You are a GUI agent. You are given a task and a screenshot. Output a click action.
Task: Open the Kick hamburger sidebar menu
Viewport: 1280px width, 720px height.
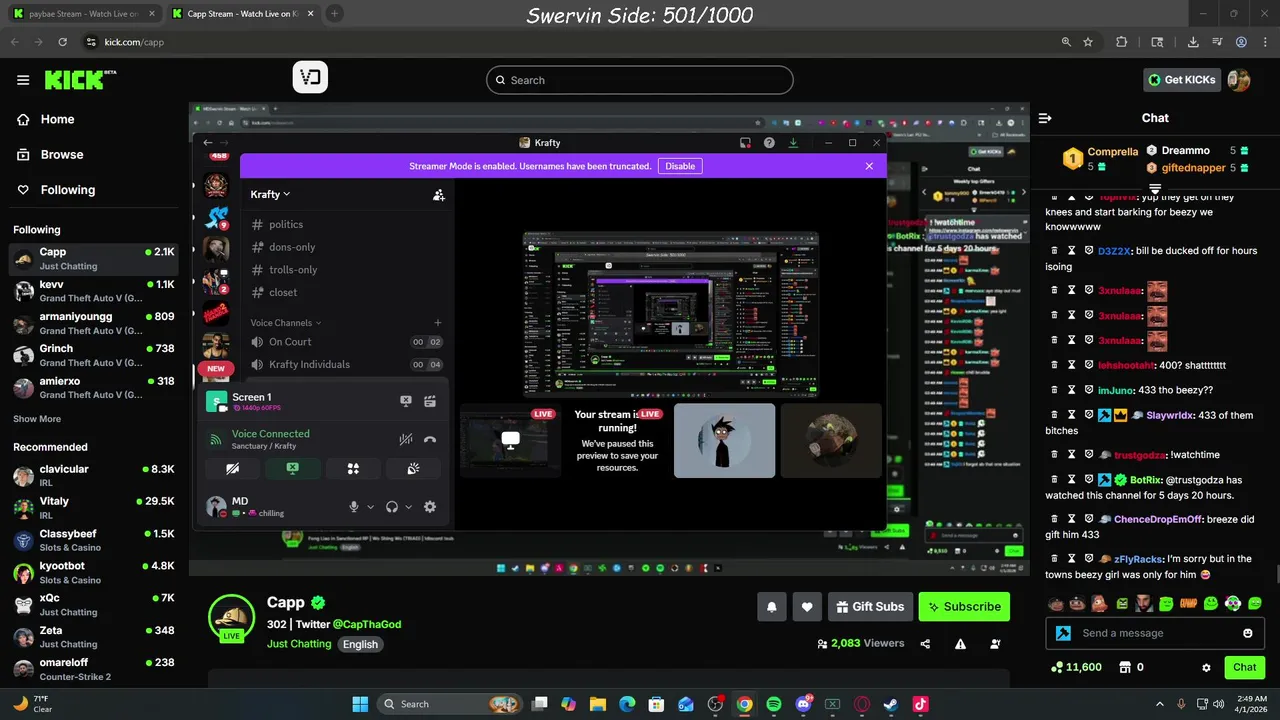23,80
